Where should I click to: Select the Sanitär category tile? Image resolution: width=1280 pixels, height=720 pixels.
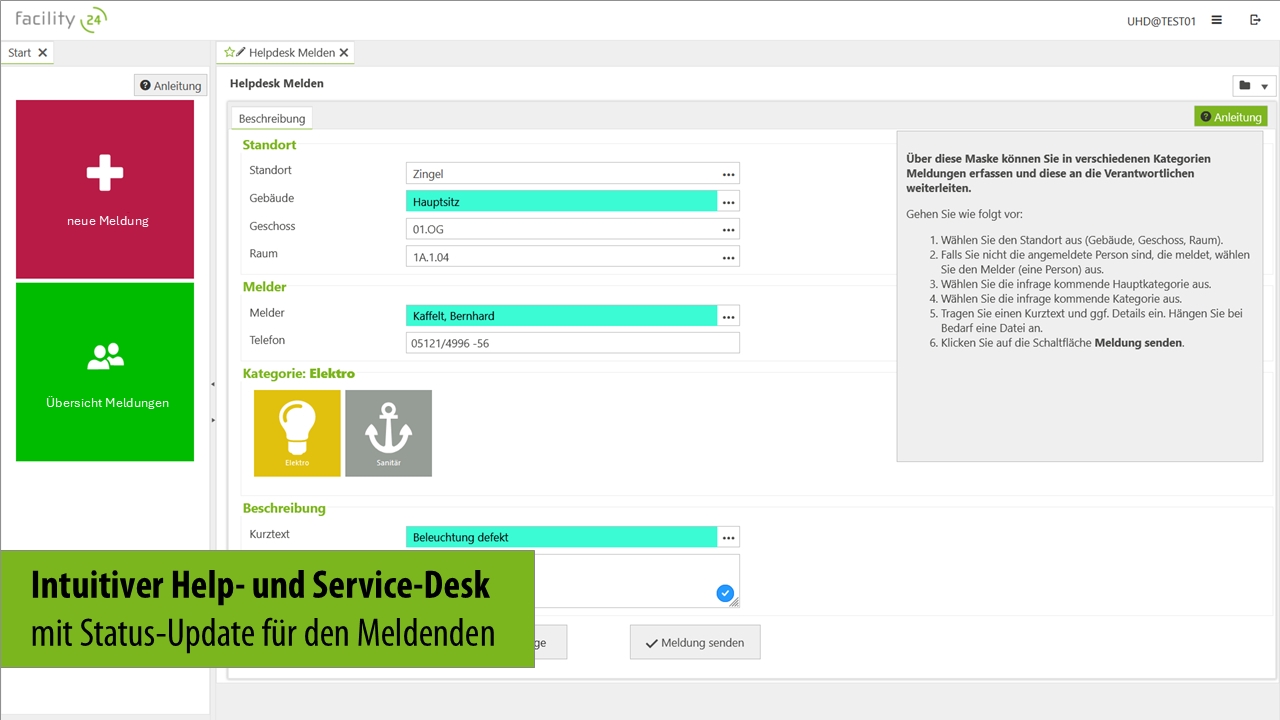(x=389, y=433)
